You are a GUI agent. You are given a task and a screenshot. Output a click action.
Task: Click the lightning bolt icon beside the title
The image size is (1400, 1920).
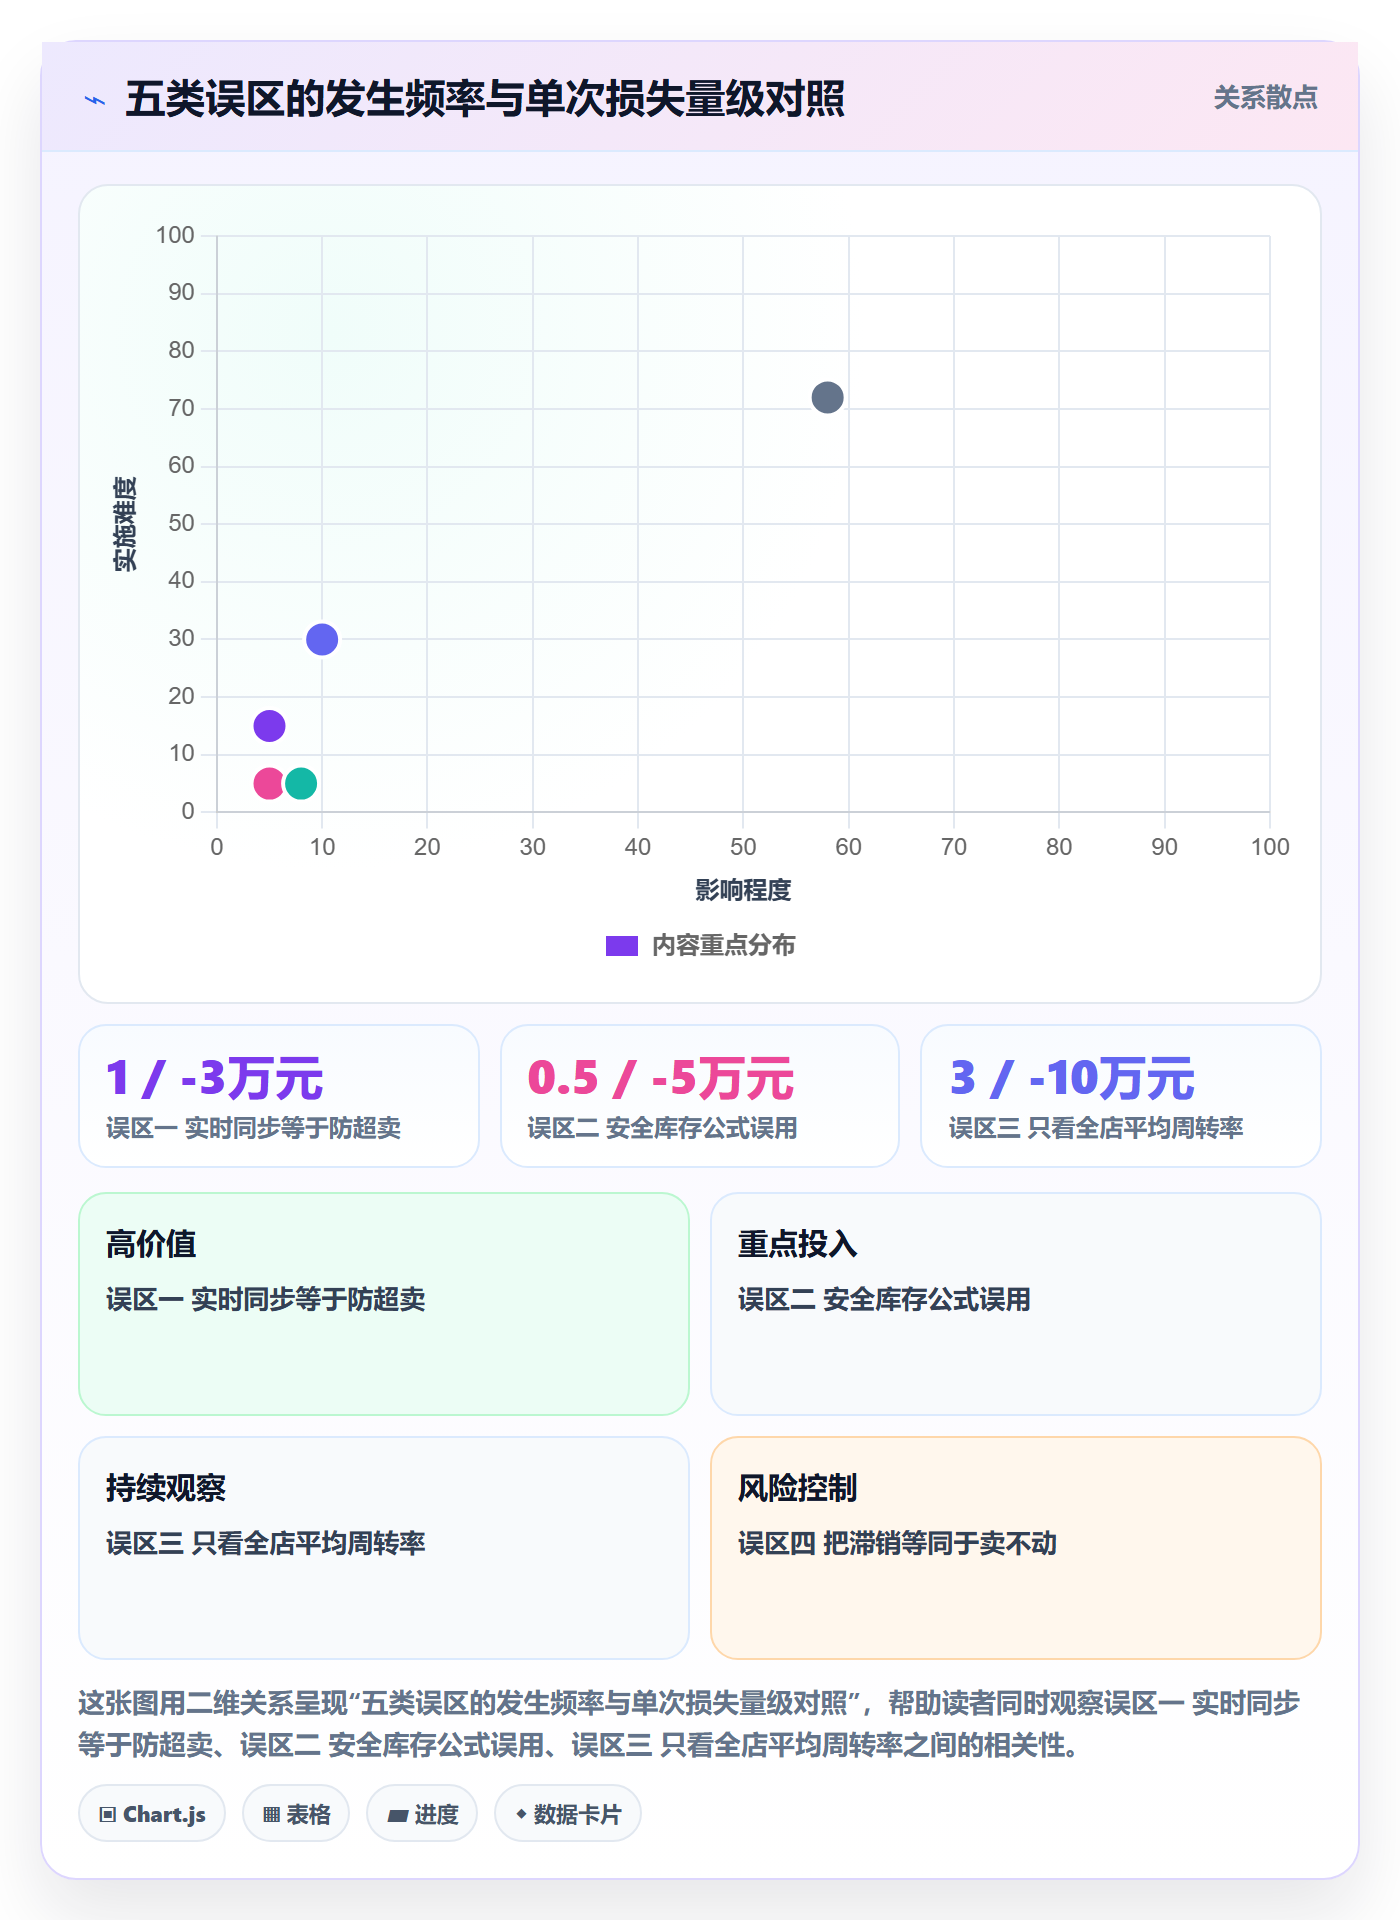pos(95,100)
